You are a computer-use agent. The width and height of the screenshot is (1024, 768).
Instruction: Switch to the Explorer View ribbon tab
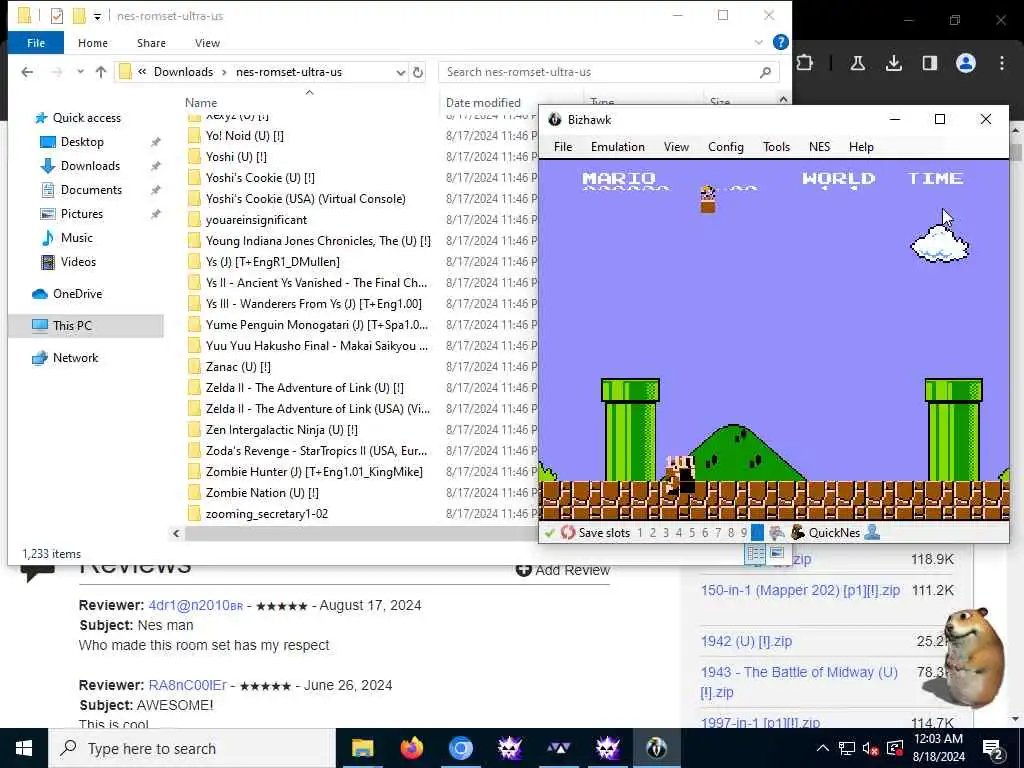(x=207, y=43)
